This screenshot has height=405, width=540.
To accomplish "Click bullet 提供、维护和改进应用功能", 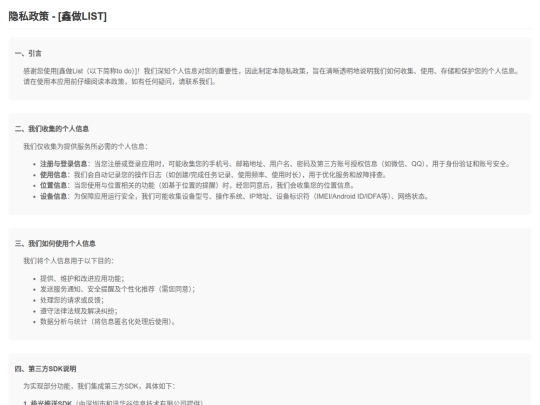I will [82, 279].
